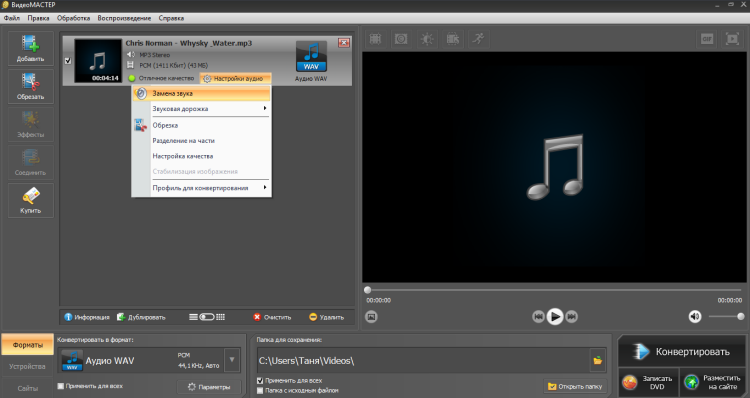Choose Разделение на части menu entry

tap(201, 141)
